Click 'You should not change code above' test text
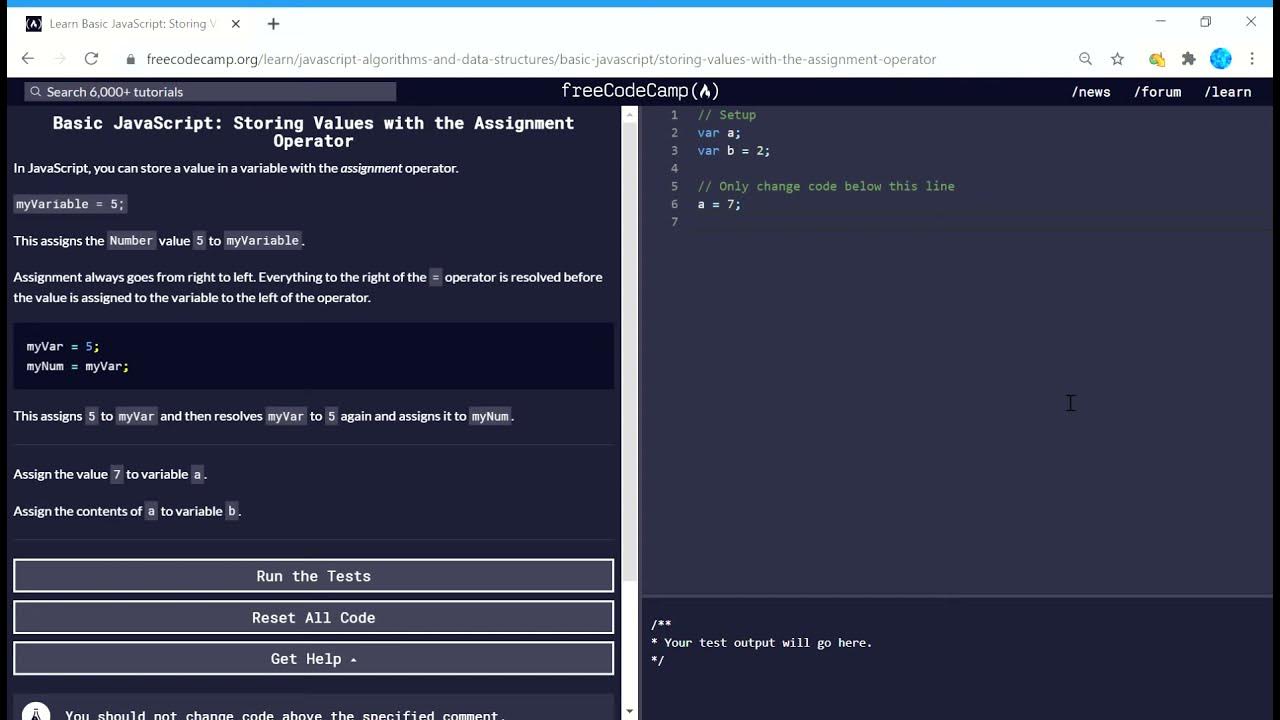The height and width of the screenshot is (720, 1280). click(285, 714)
